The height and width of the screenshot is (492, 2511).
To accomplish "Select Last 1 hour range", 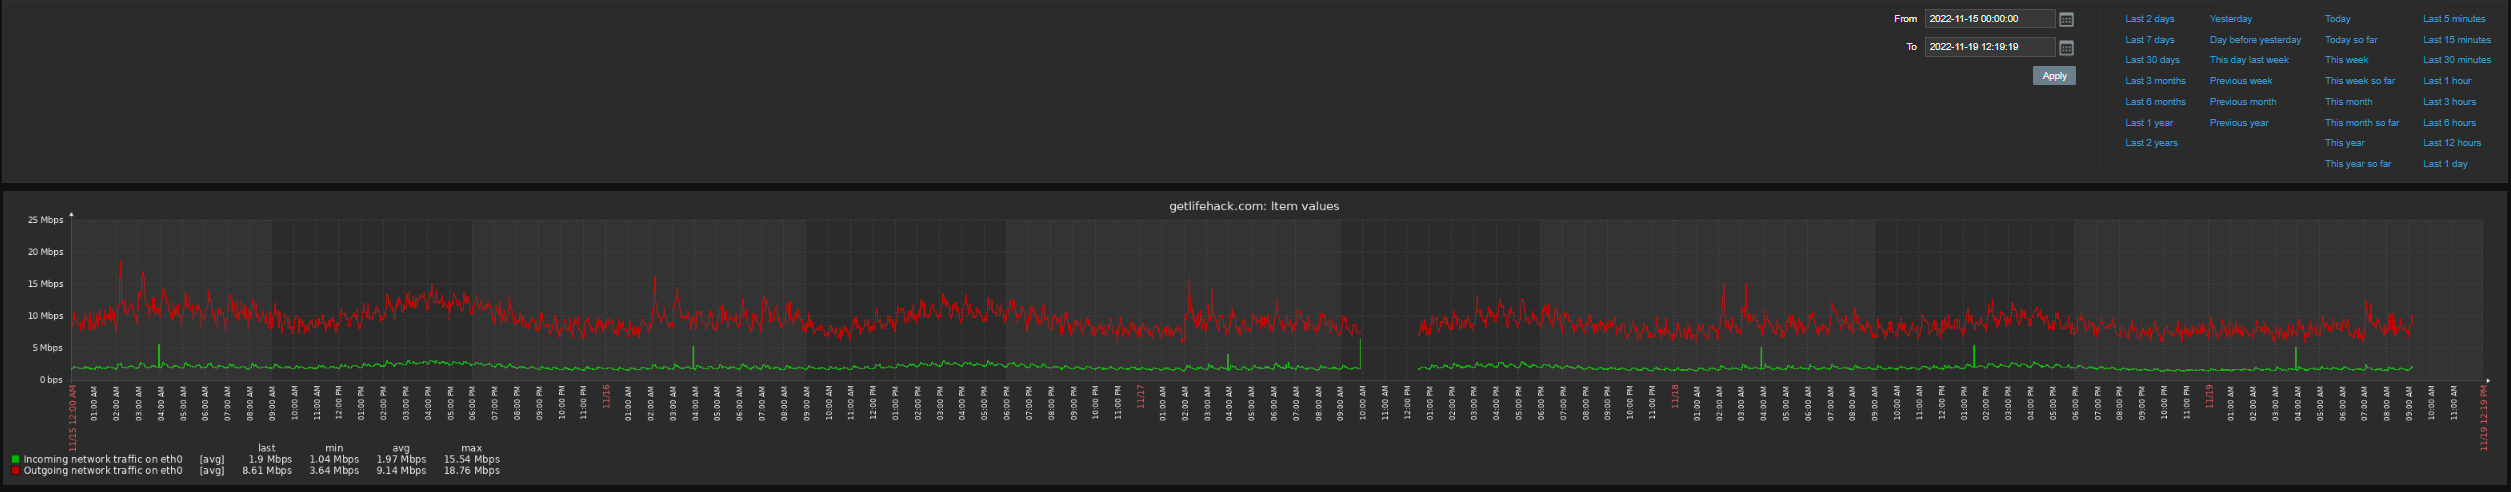I will tap(2447, 81).
